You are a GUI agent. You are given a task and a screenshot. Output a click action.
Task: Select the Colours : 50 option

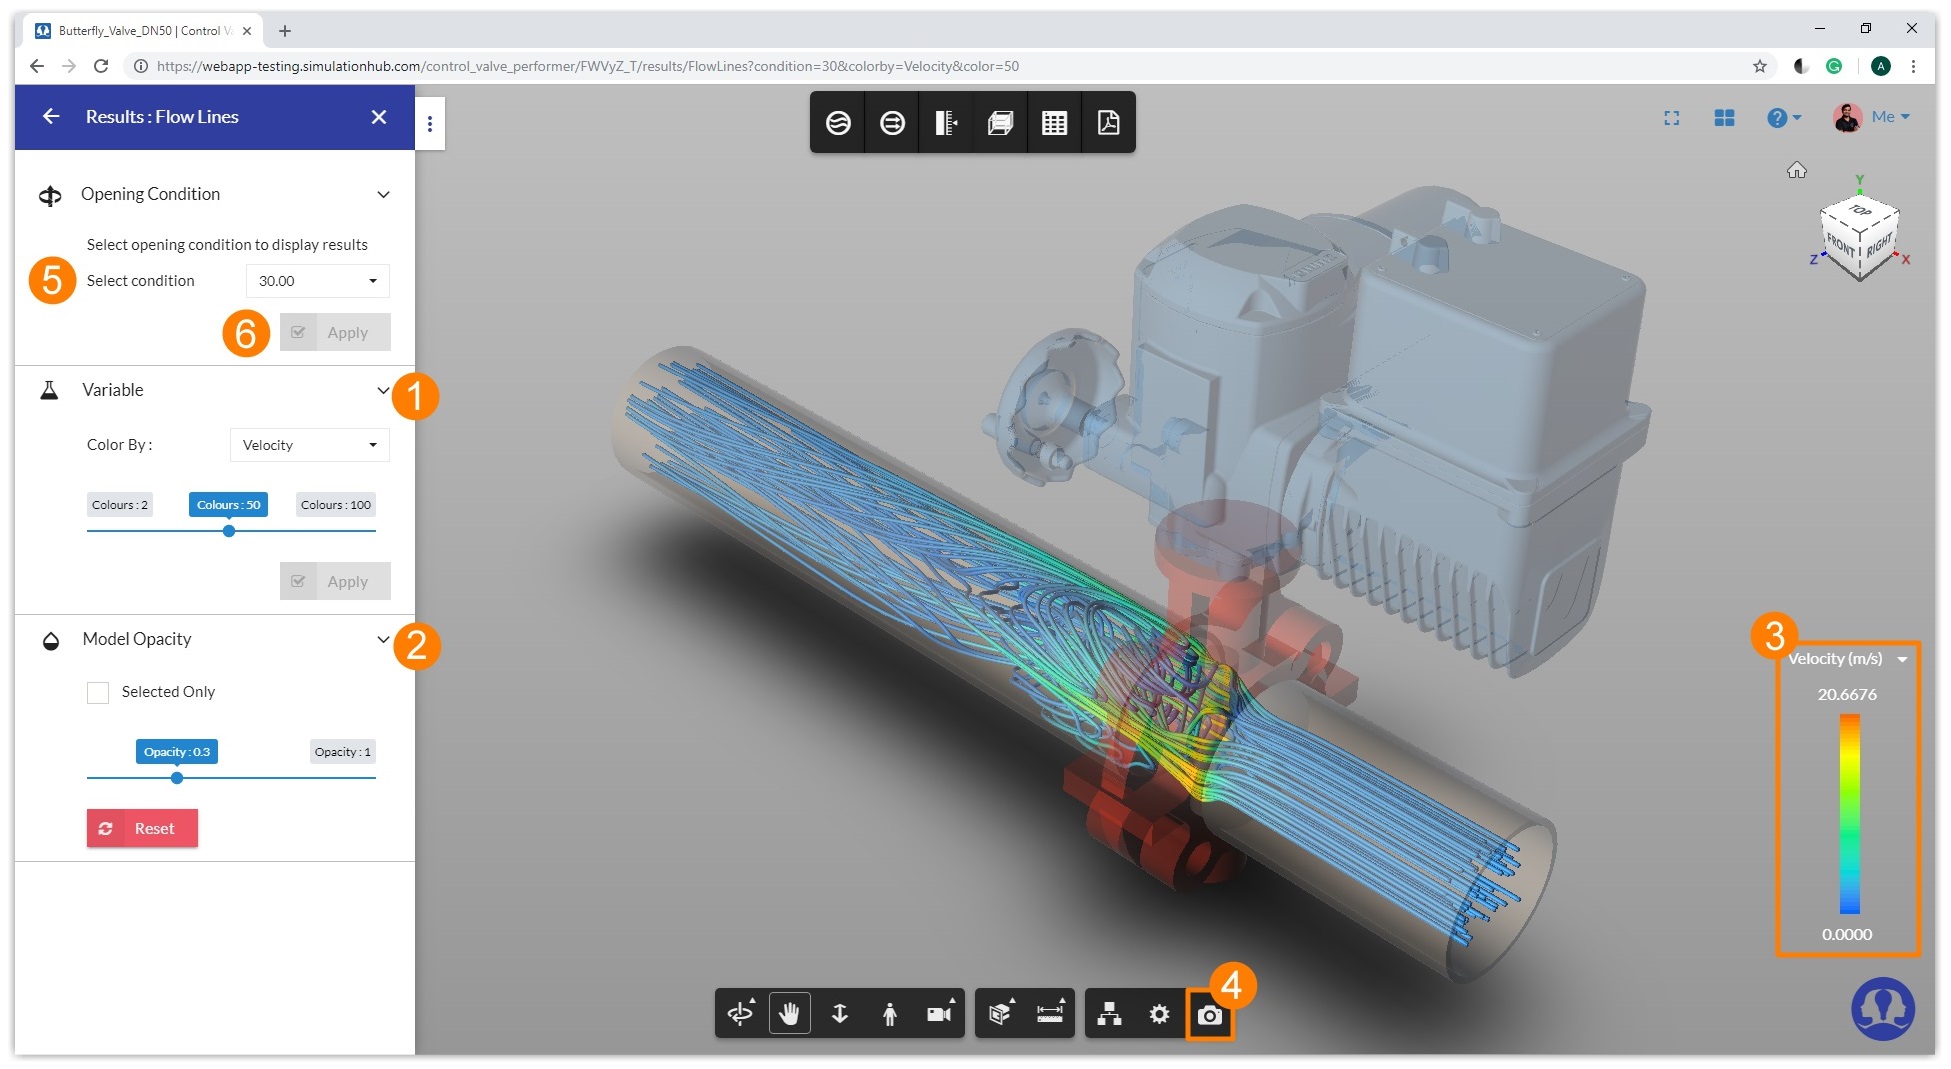coord(227,504)
